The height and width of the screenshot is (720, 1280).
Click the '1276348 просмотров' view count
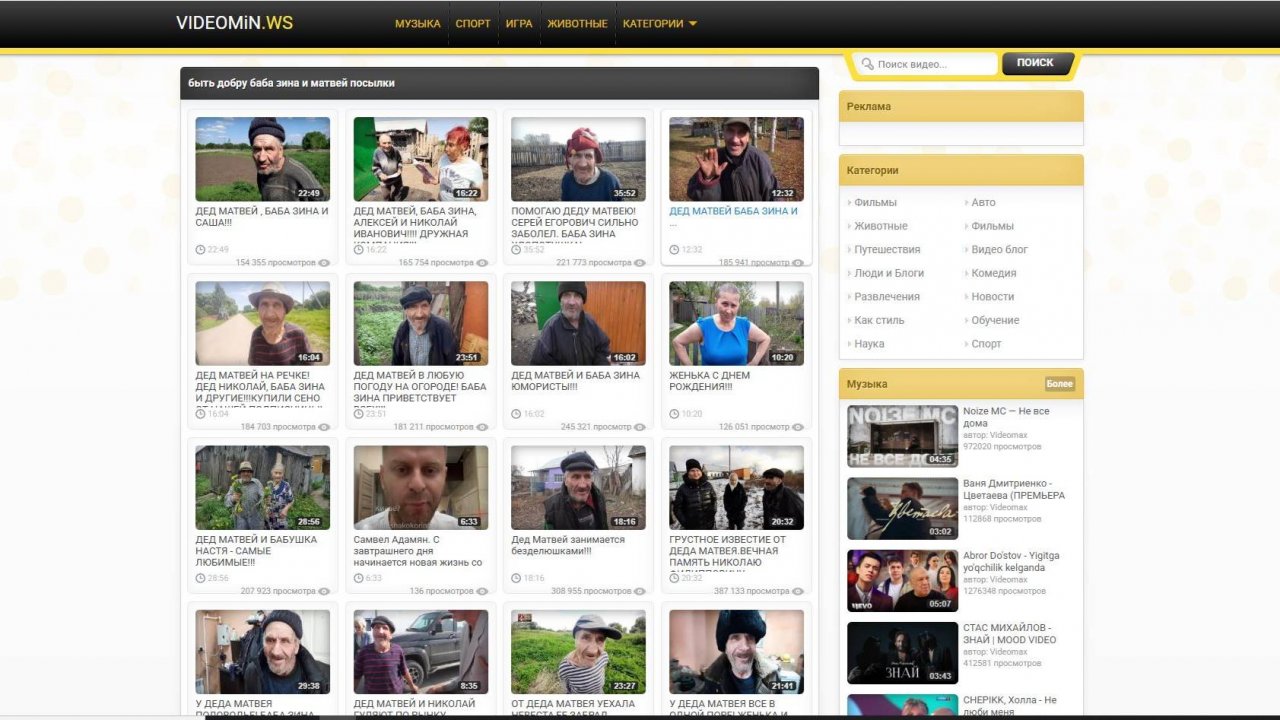(1005, 591)
